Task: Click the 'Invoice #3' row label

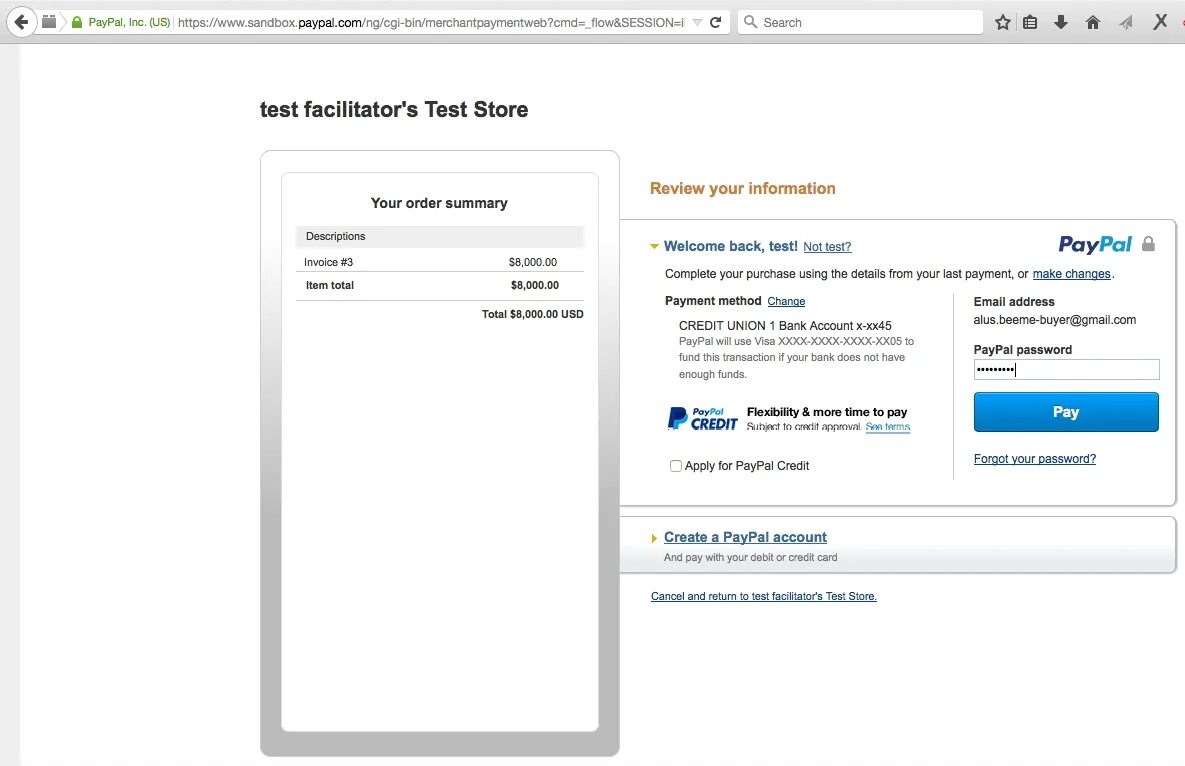Action: click(328, 262)
